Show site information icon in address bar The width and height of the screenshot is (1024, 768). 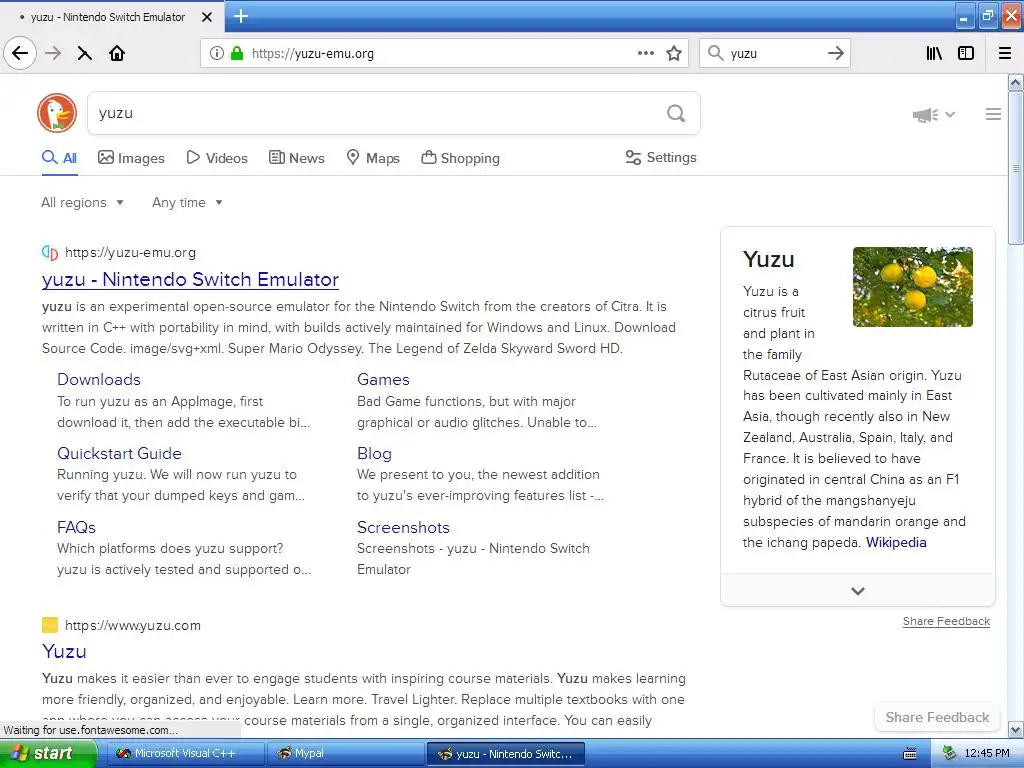pos(217,53)
